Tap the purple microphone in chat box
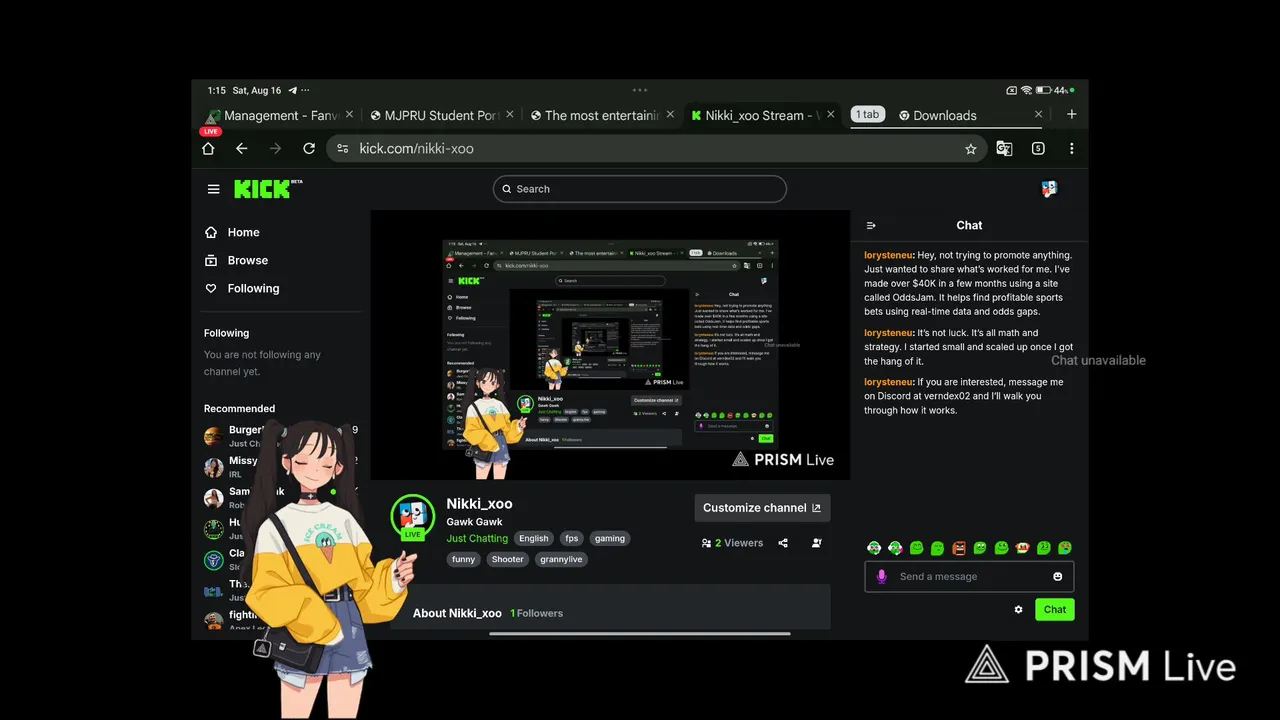The width and height of the screenshot is (1280, 720). 881,576
